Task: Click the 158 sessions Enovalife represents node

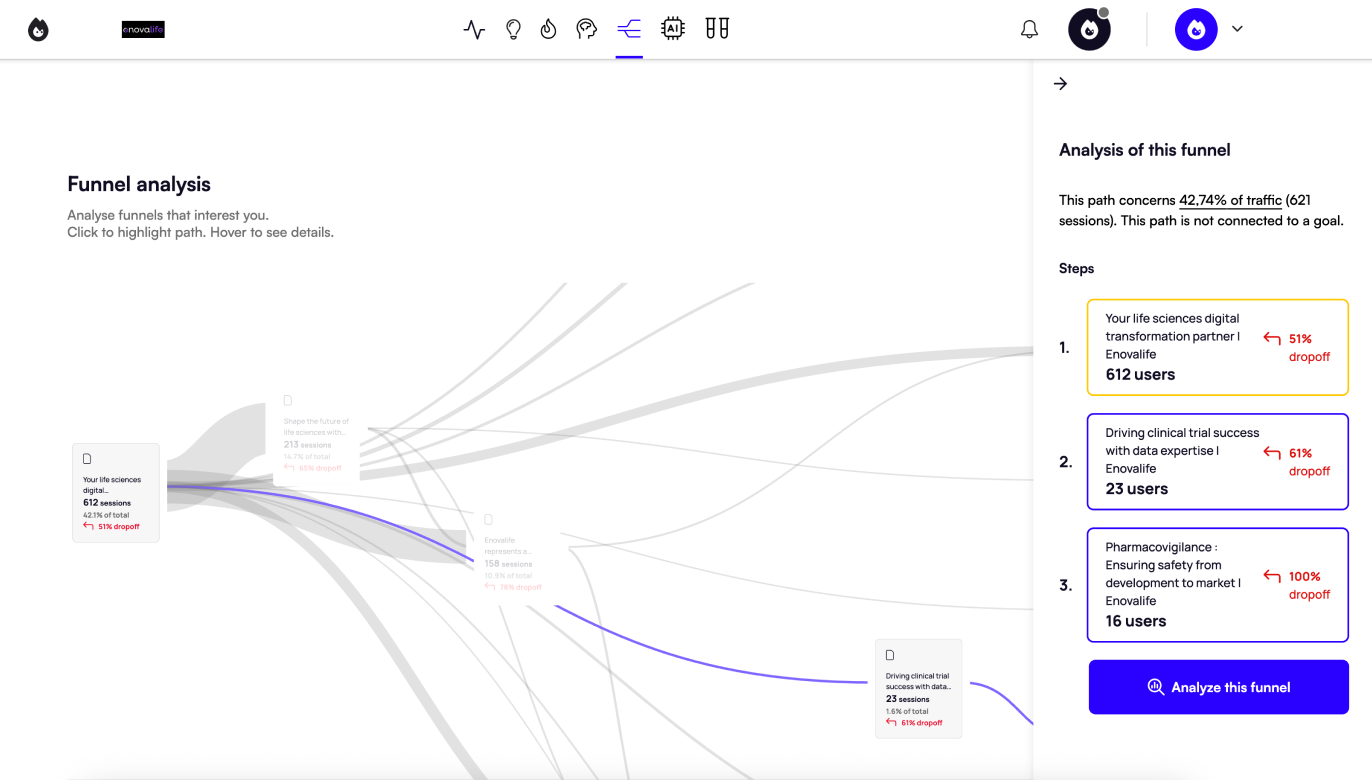Action: [515, 553]
